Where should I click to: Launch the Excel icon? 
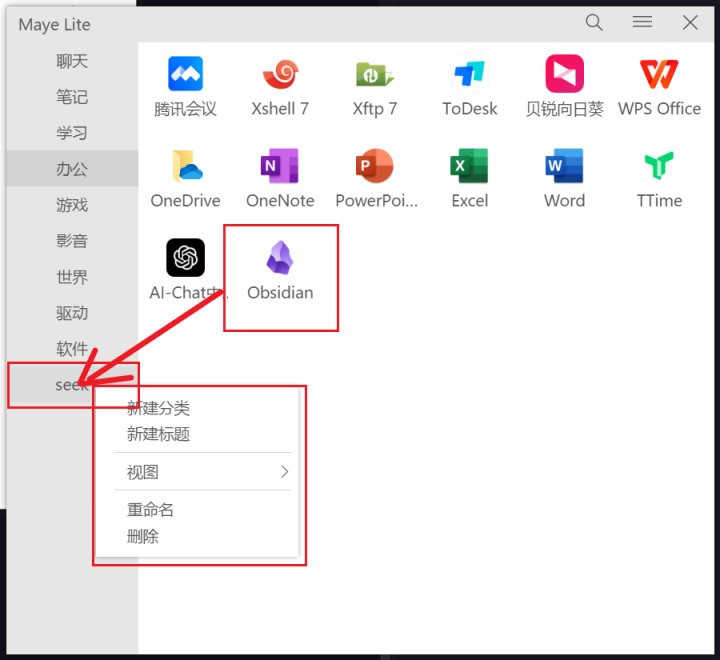click(x=469, y=166)
